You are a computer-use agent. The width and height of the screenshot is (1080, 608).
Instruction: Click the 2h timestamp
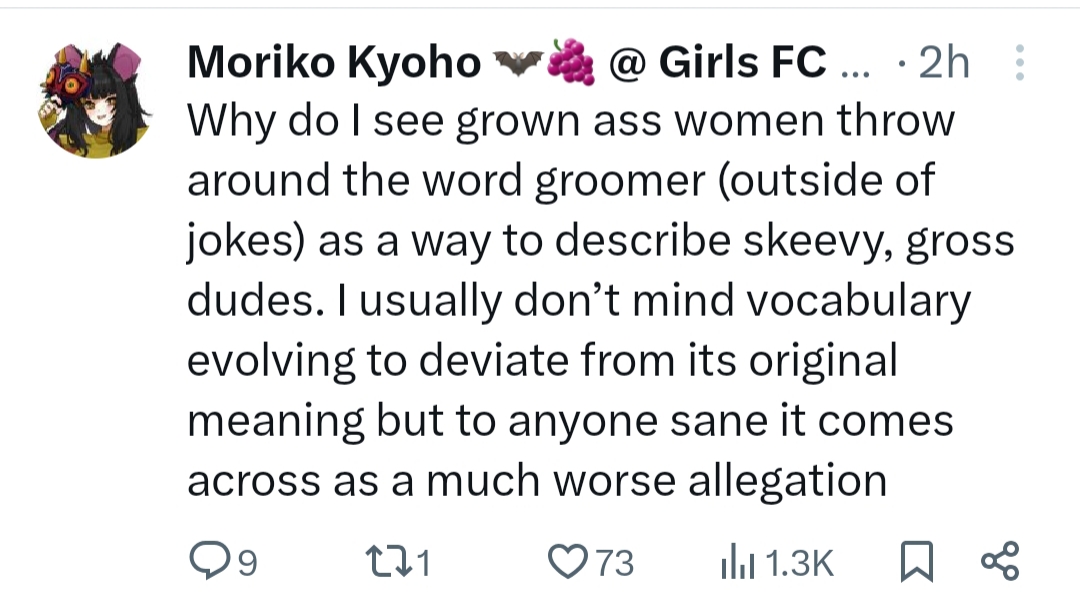pyautogui.click(x=944, y=64)
